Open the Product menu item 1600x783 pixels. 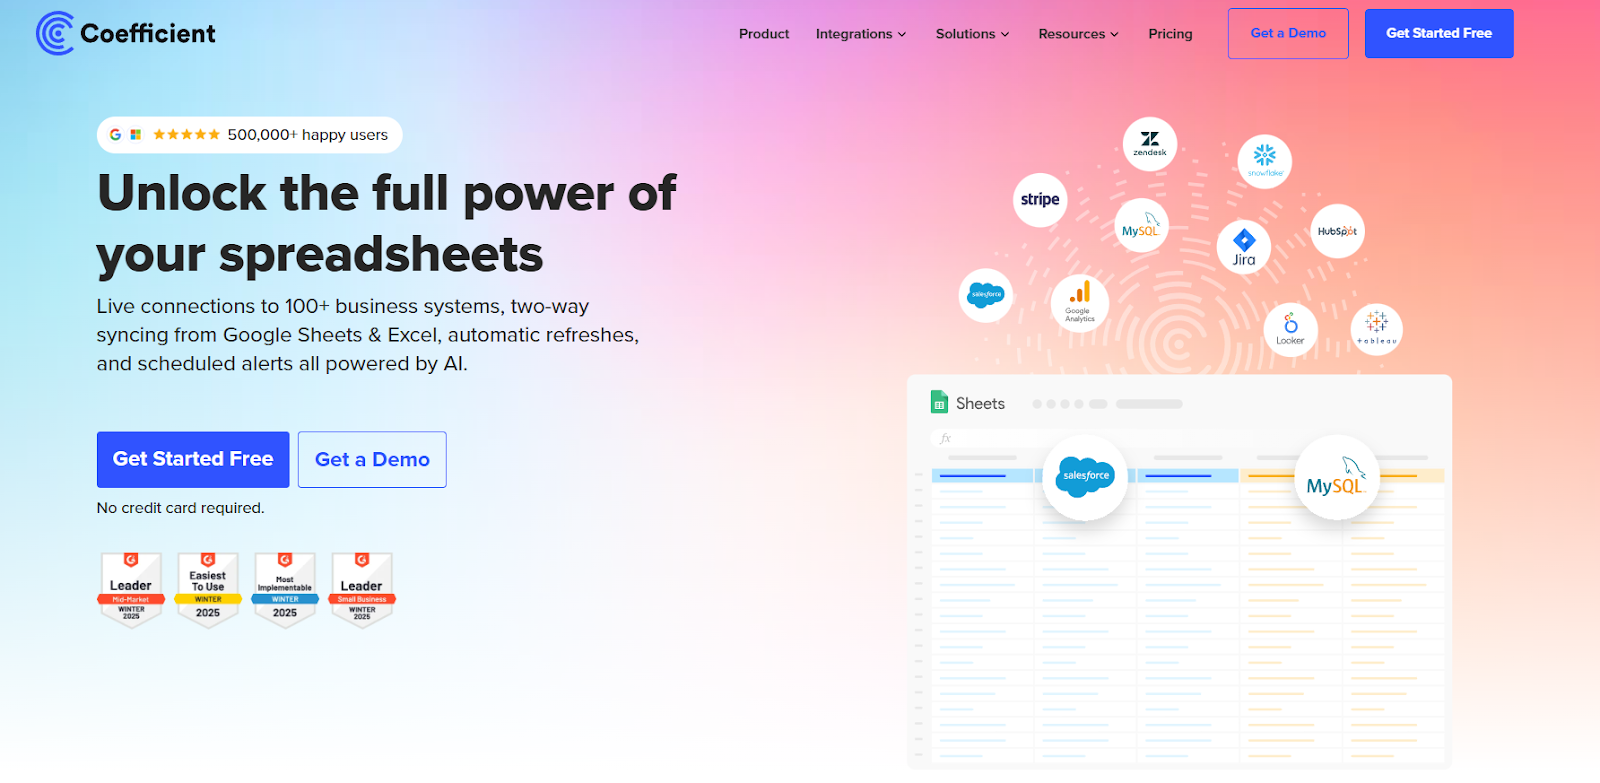pyautogui.click(x=764, y=34)
